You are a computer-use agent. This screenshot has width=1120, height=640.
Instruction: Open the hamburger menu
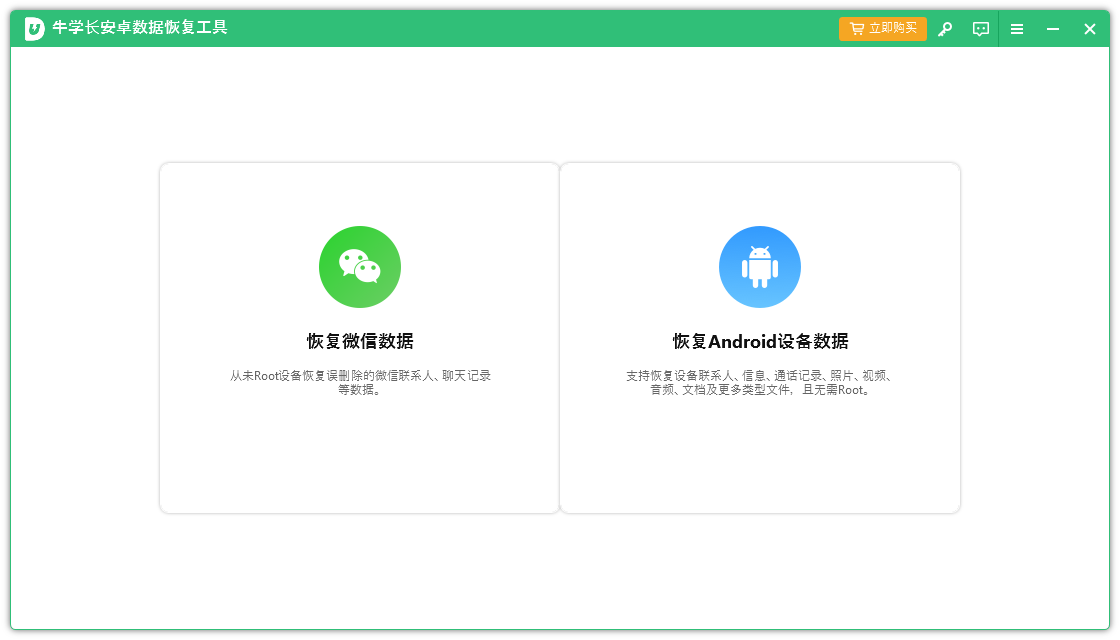tap(1017, 29)
